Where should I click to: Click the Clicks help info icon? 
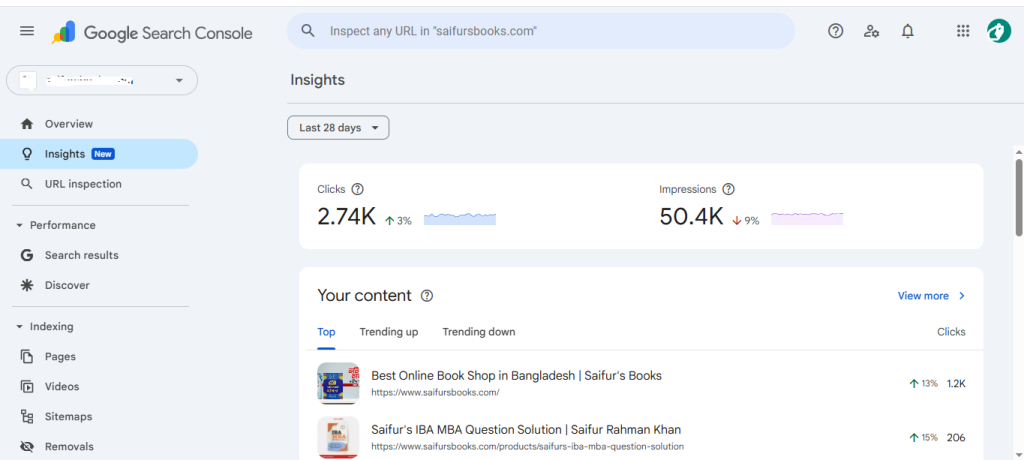pos(358,189)
